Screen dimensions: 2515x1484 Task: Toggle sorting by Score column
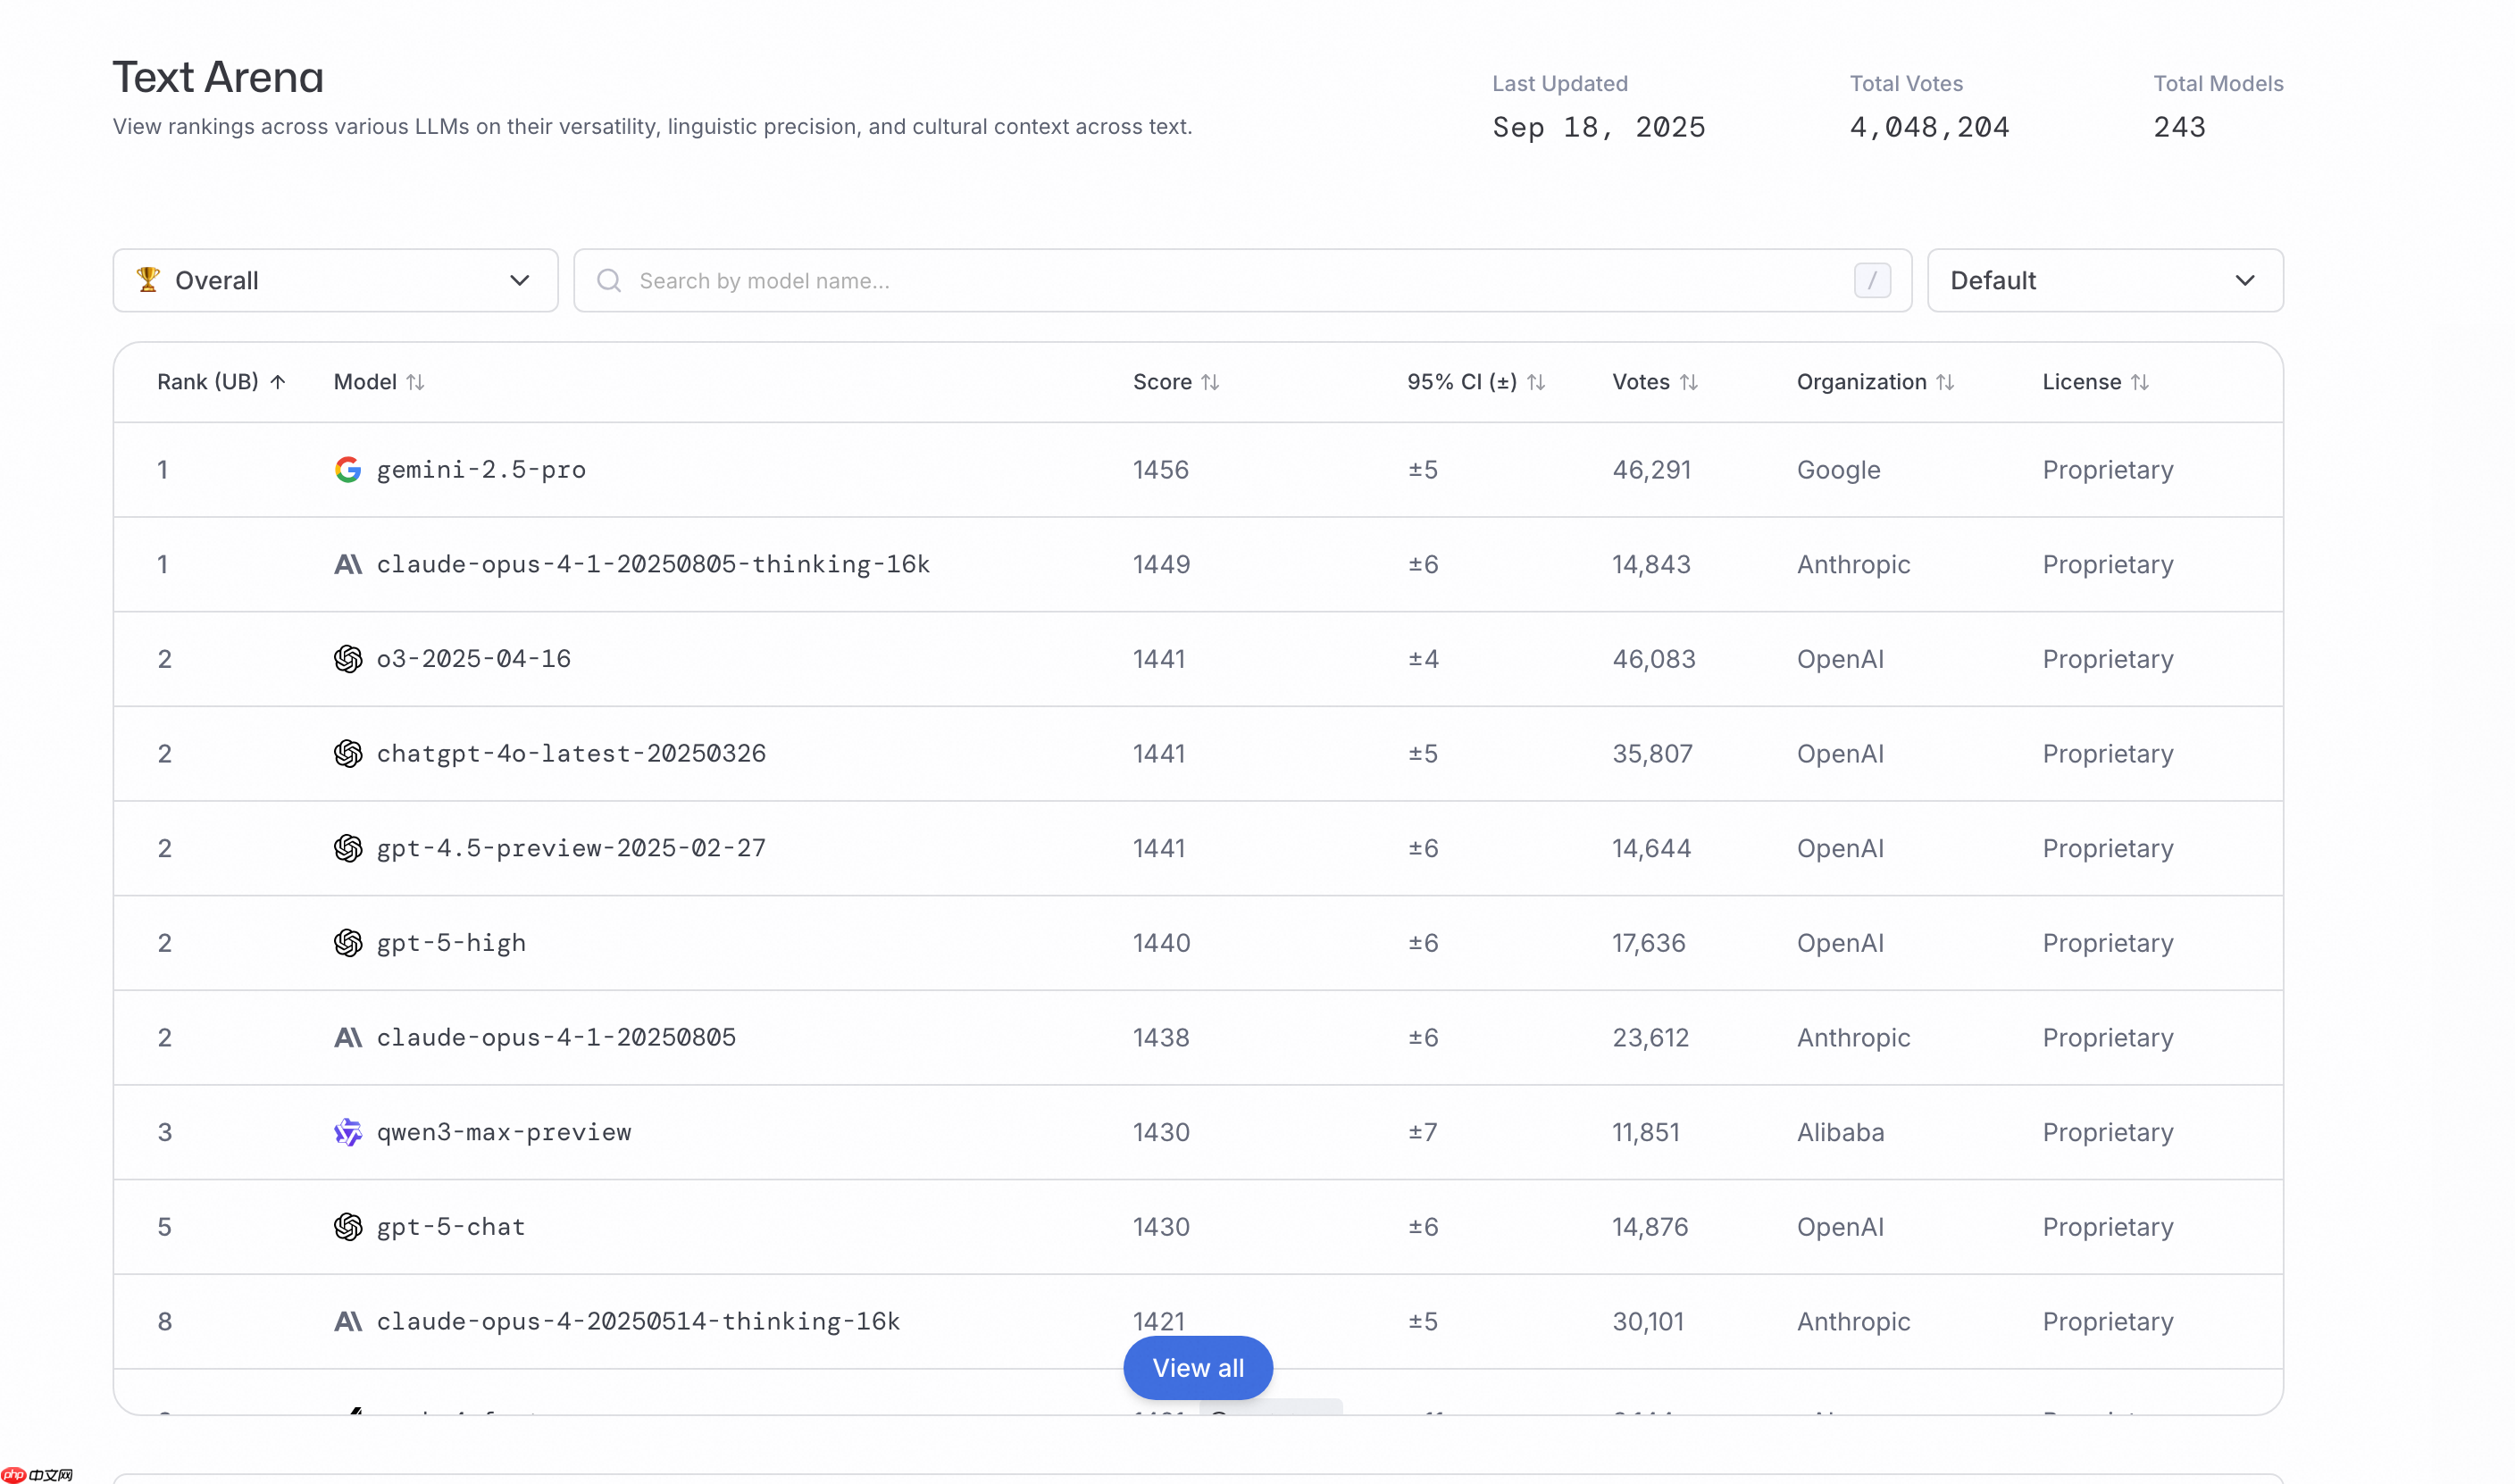pyautogui.click(x=1175, y=382)
